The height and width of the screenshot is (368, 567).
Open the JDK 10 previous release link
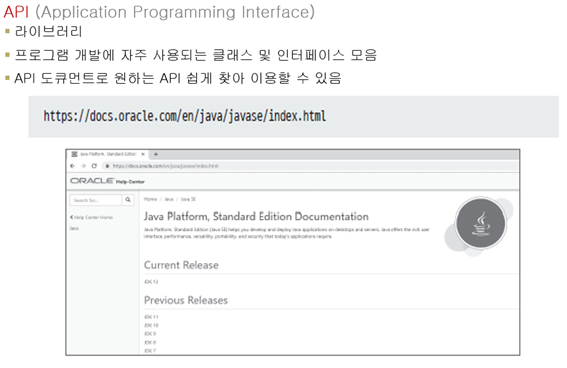(151, 325)
